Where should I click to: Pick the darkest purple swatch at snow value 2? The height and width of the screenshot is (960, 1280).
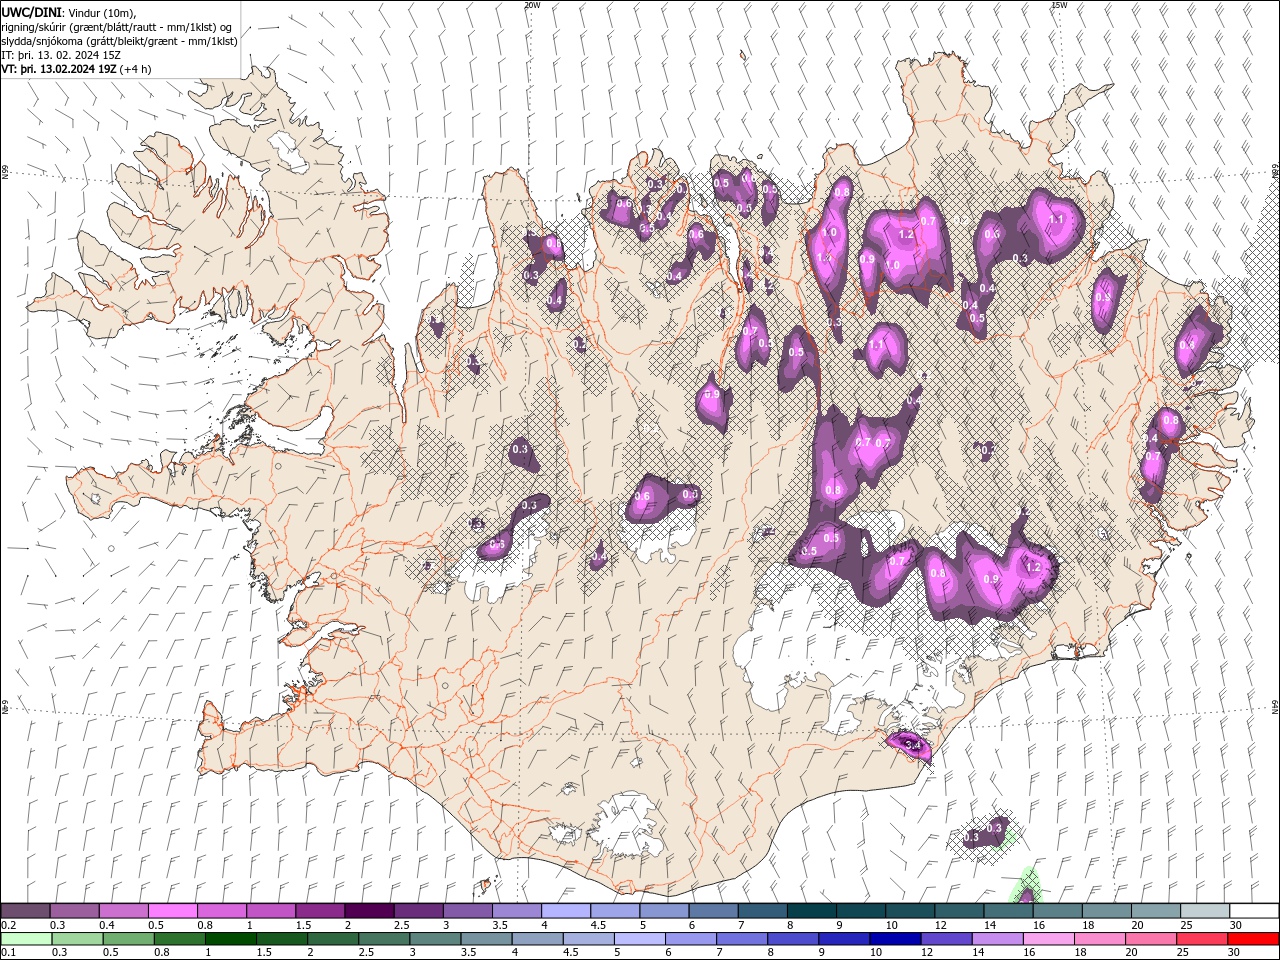(x=368, y=911)
